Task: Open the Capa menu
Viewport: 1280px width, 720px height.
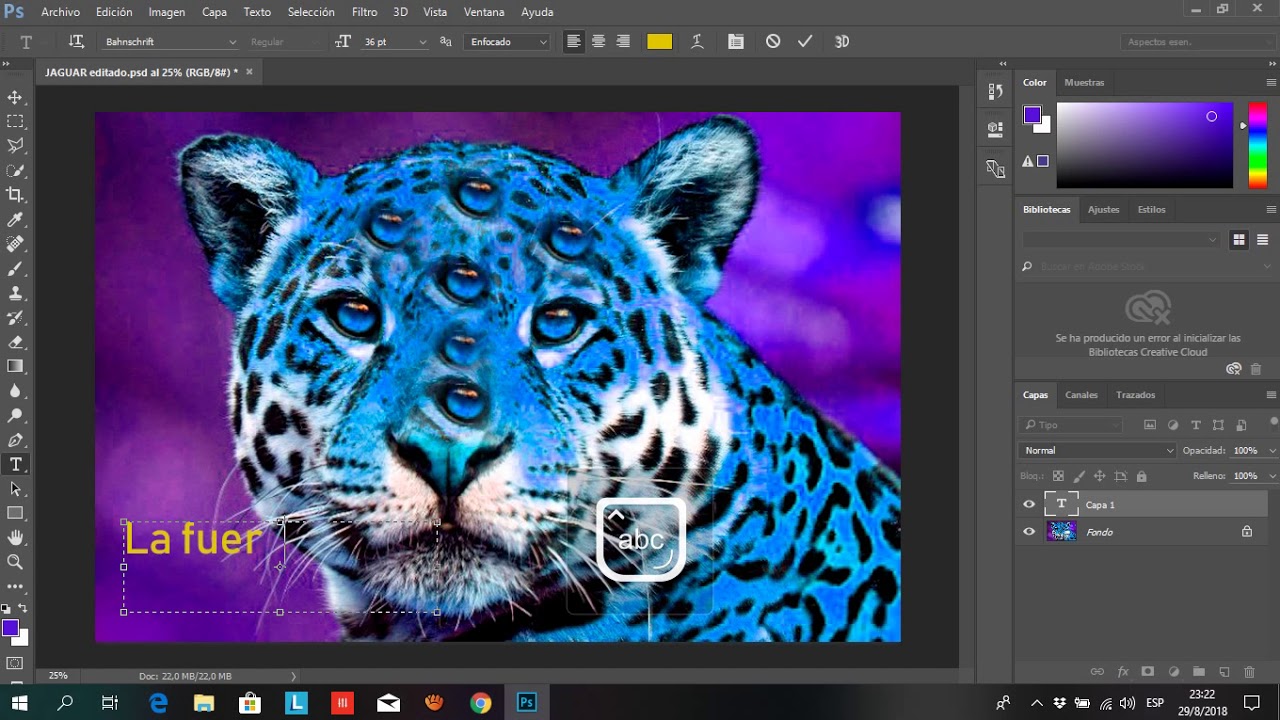Action: point(214,12)
